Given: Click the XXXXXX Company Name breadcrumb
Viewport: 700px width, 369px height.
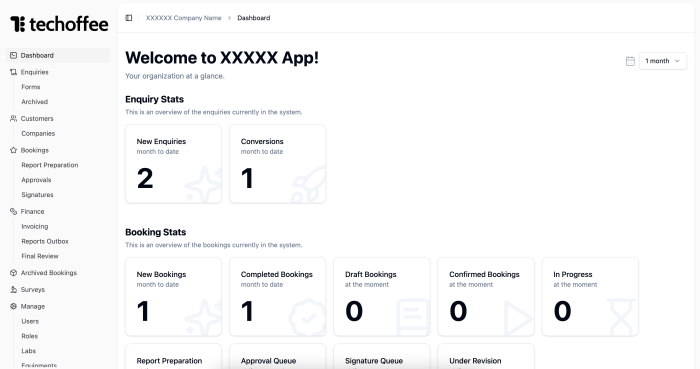Looking at the screenshot, I should click(x=183, y=18).
